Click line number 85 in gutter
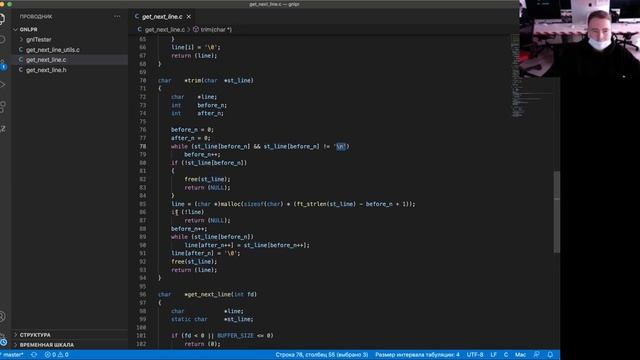 click(x=142, y=204)
